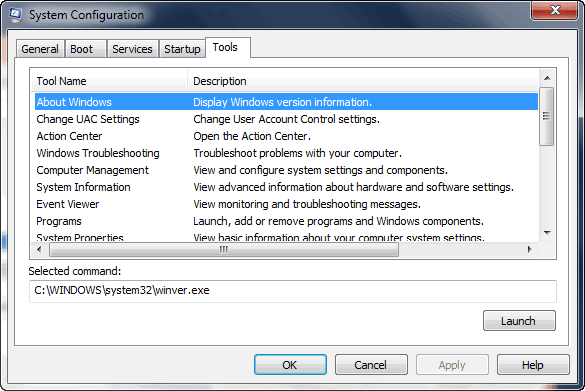585x391 pixels.
Task: Click the horizontal scrollbar right arrow
Action: click(x=529, y=249)
